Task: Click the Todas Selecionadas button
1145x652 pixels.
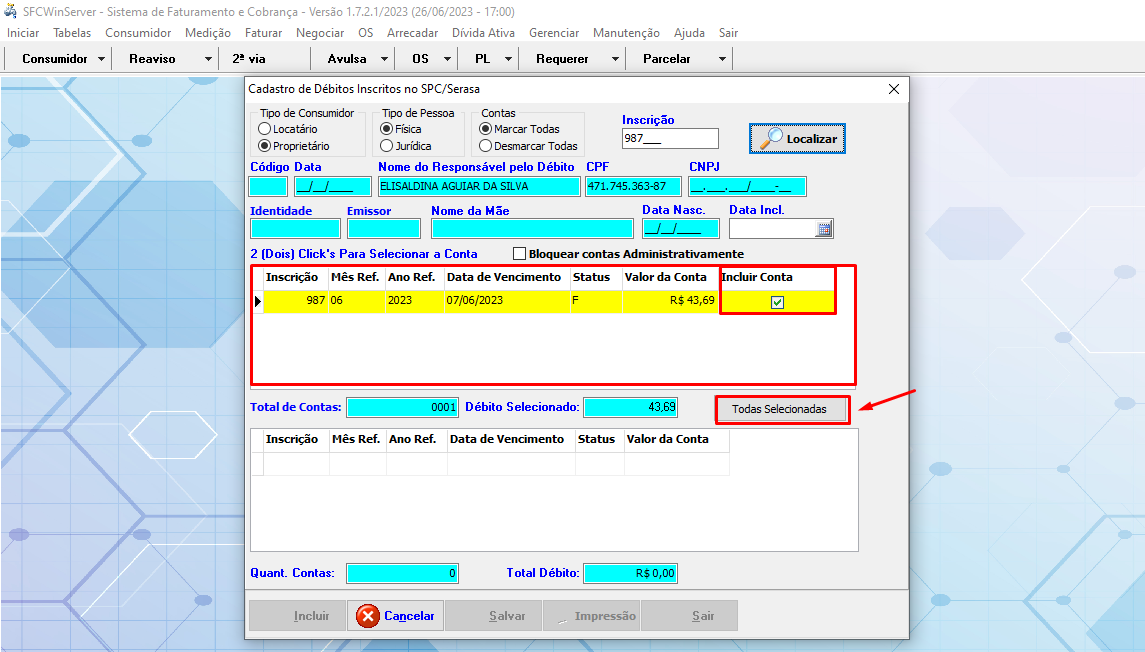Action: point(779,409)
